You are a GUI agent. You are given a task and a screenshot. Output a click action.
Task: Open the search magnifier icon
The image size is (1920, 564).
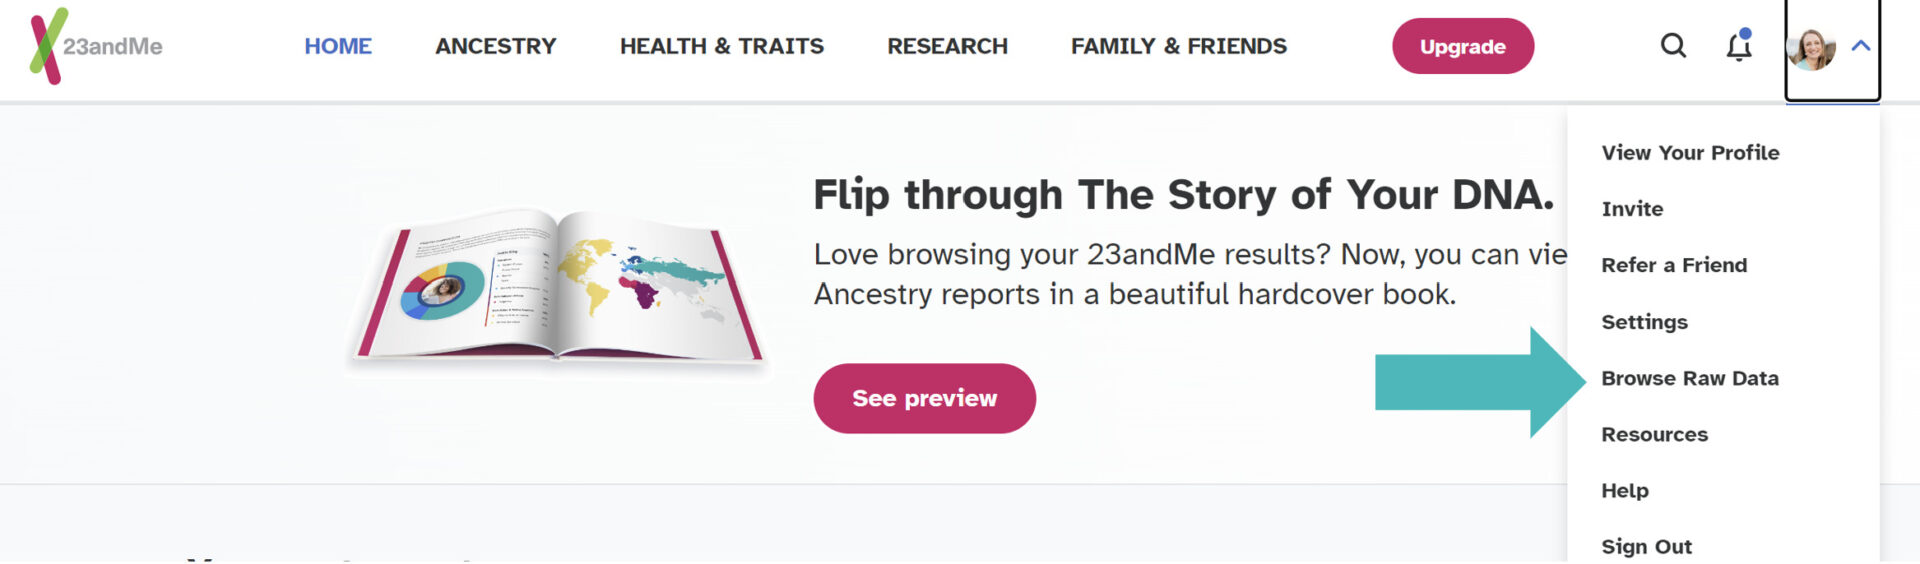(x=1673, y=46)
